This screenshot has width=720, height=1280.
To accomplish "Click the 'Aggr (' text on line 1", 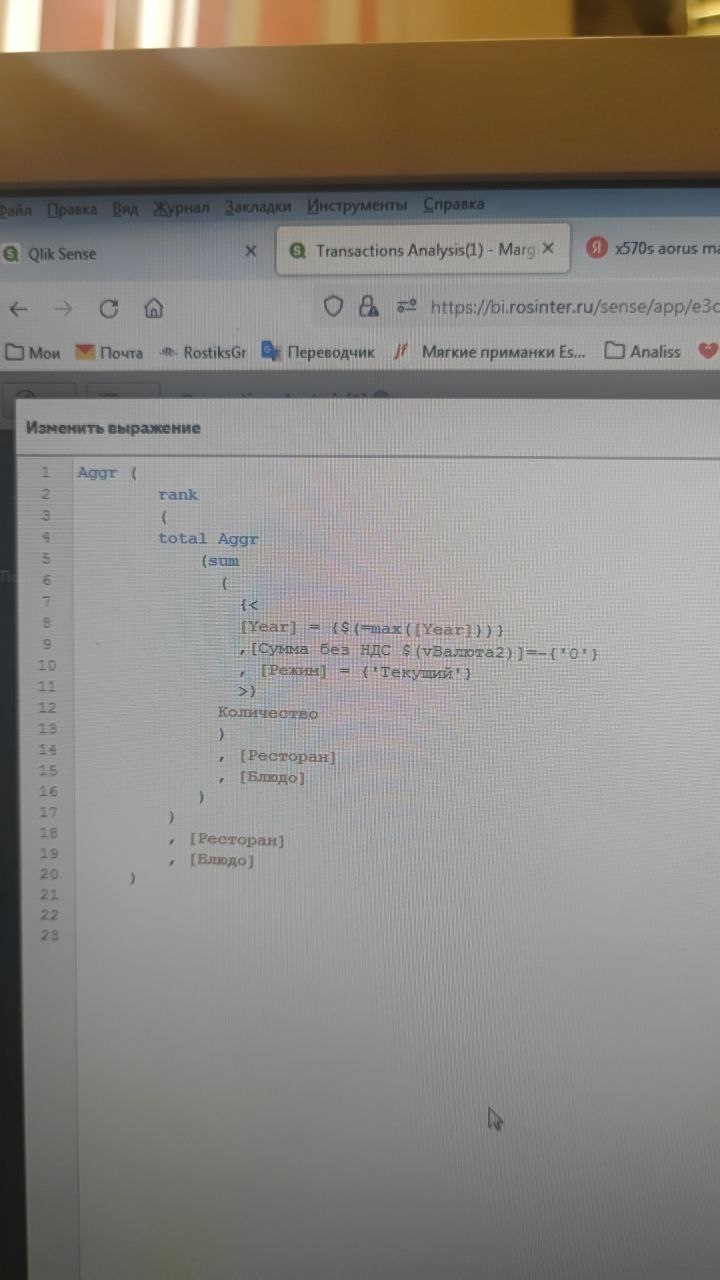I will pos(107,472).
